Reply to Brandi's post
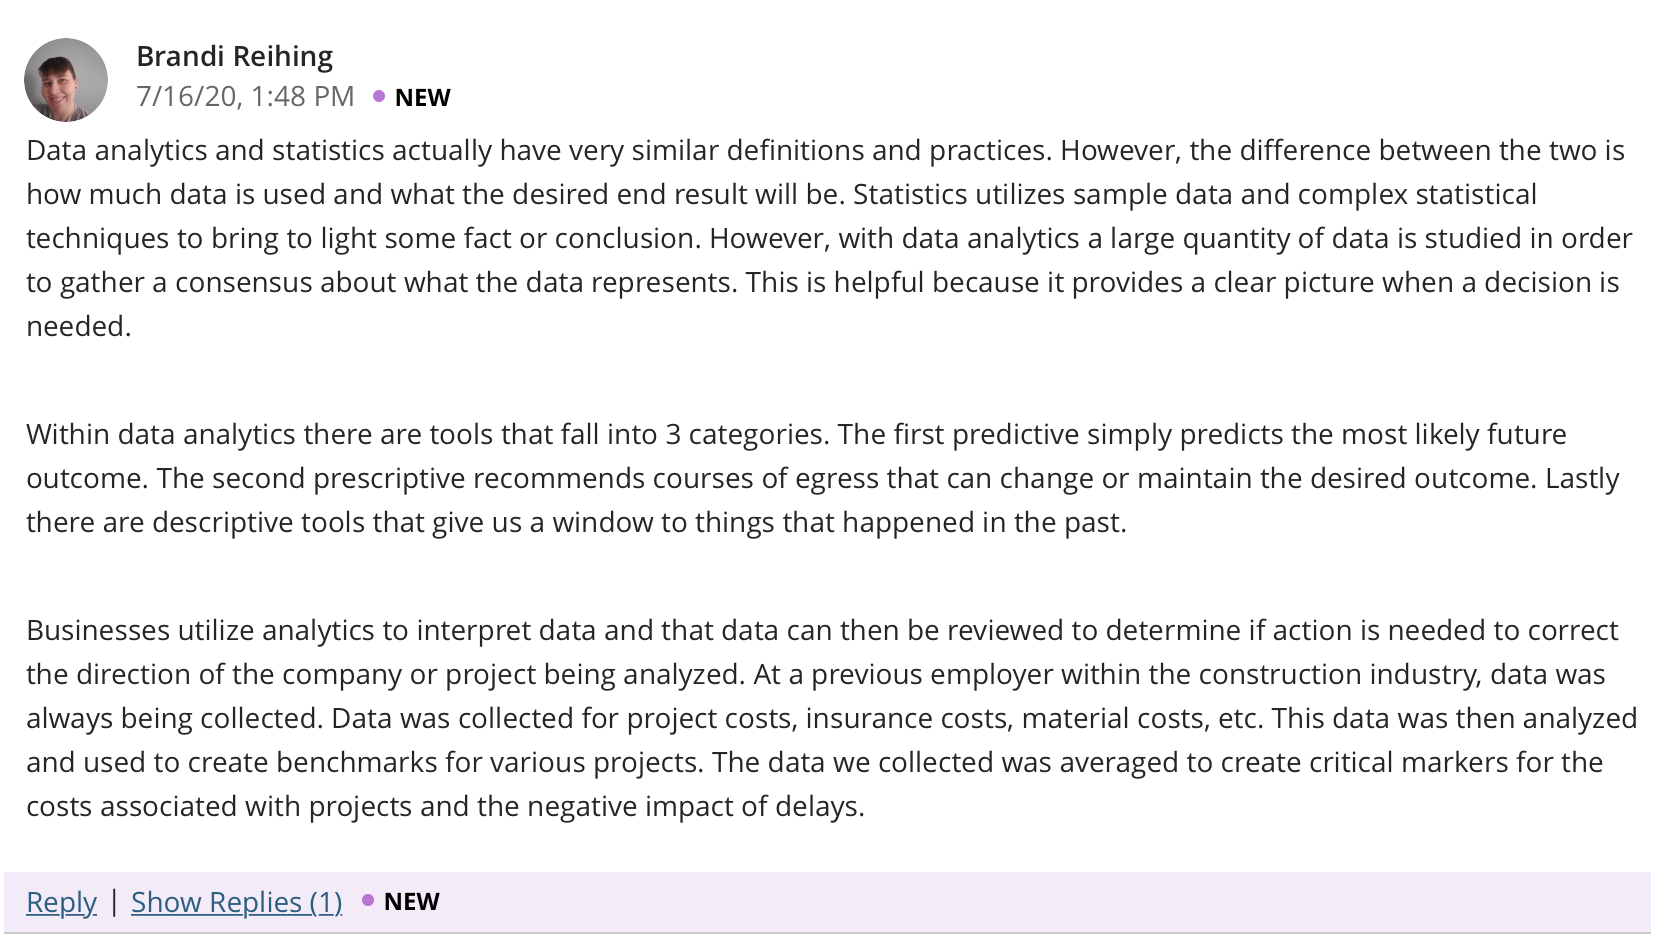The image size is (1664, 934). click(x=61, y=902)
